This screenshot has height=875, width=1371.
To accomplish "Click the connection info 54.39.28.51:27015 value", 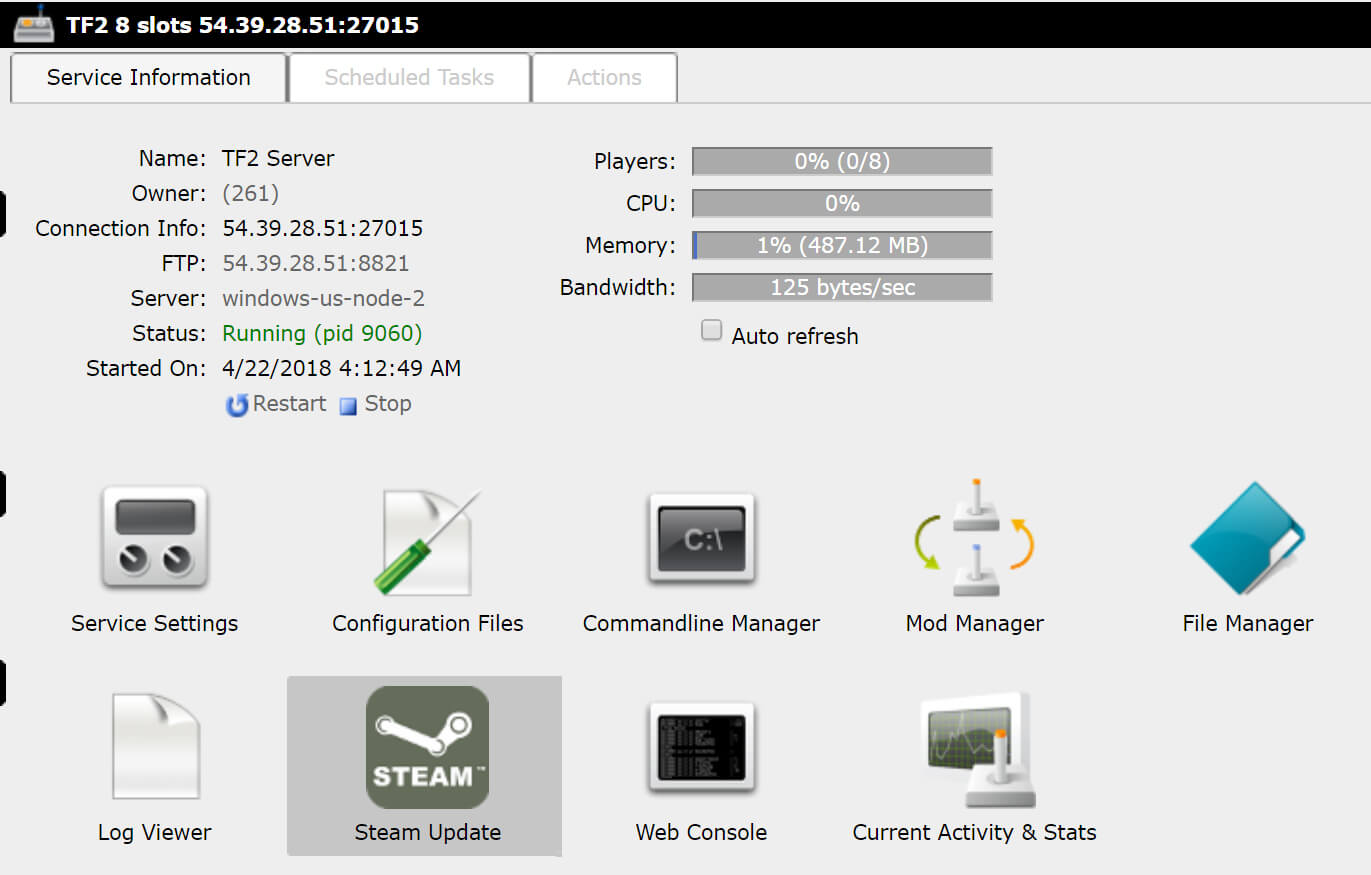I will (x=323, y=228).
